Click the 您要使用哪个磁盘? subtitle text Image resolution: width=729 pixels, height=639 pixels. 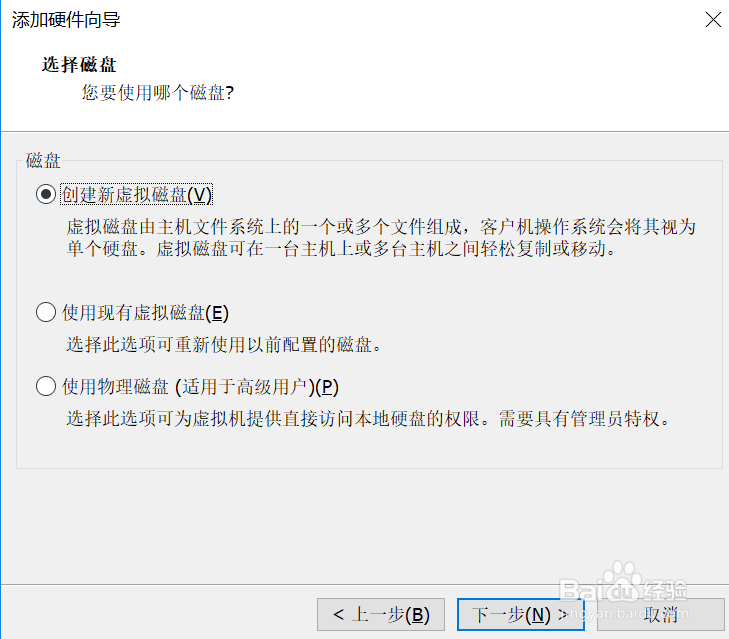click(x=158, y=93)
